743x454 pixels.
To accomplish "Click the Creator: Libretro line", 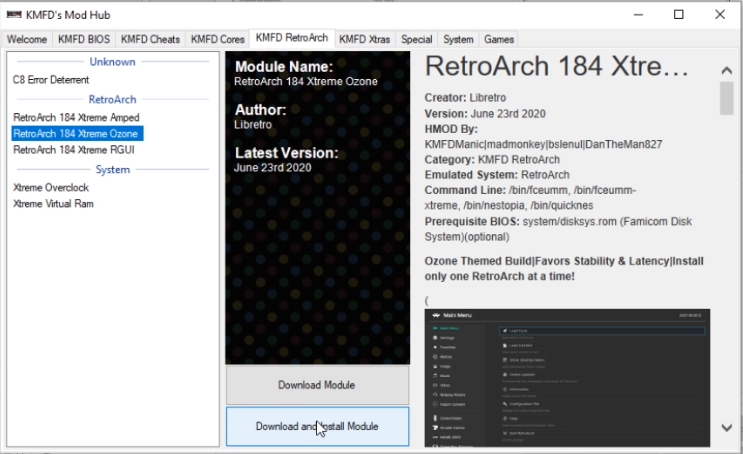I will point(465,98).
